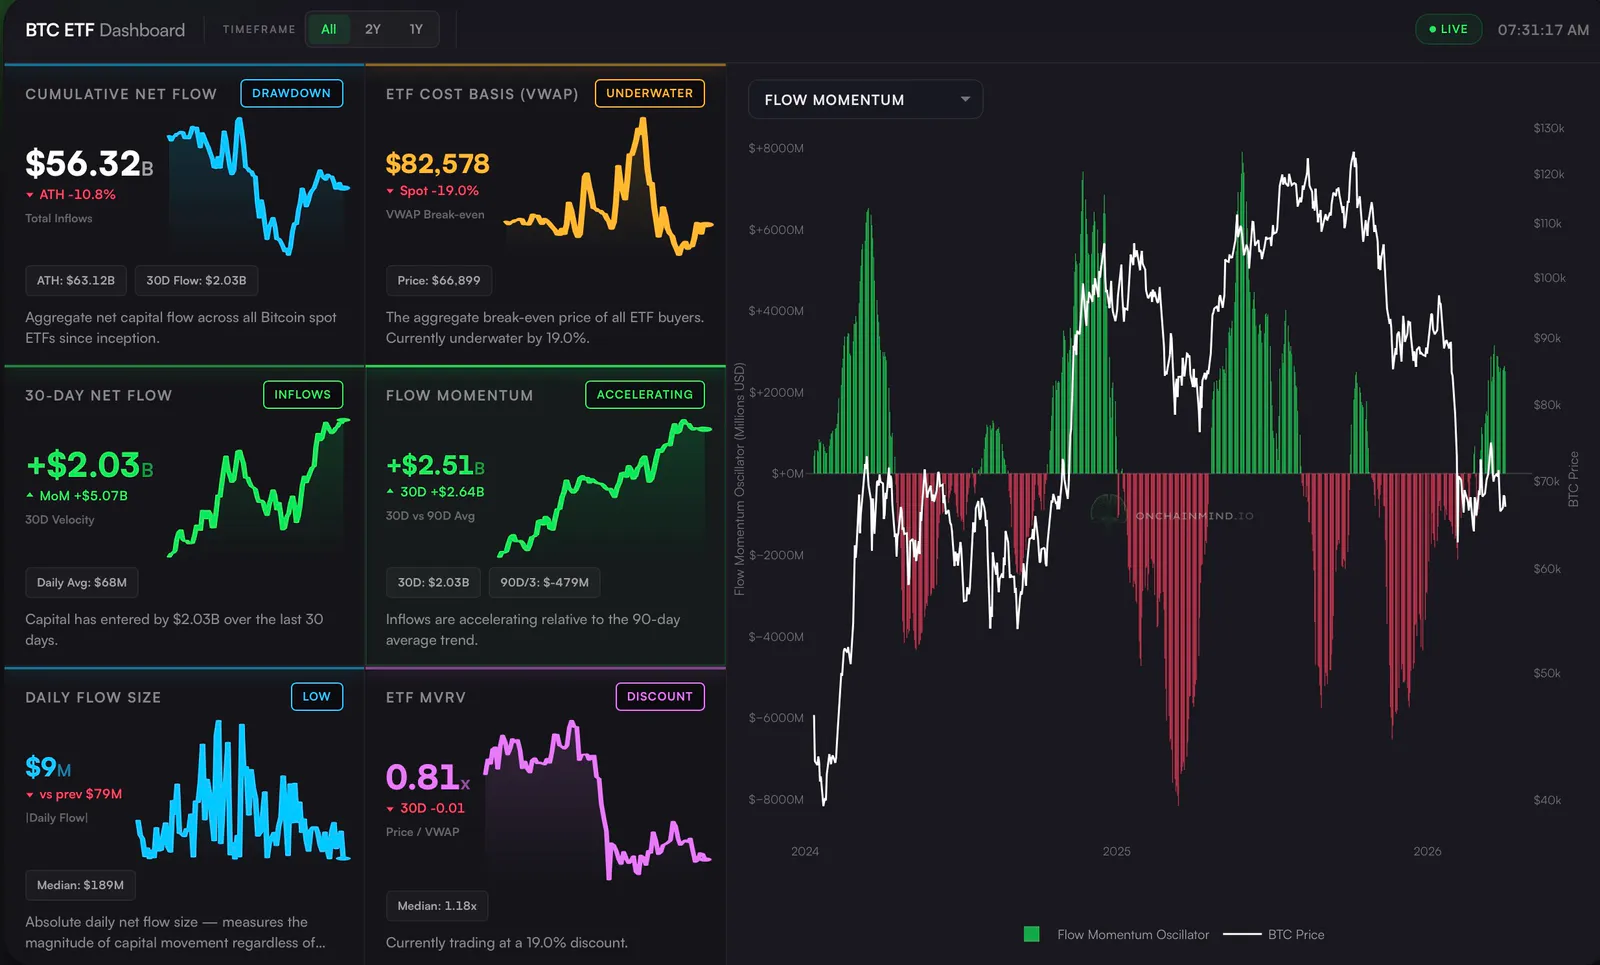Toggle the BTC Price series in the chart legend
This screenshot has height=965, width=1600.
click(1273, 935)
